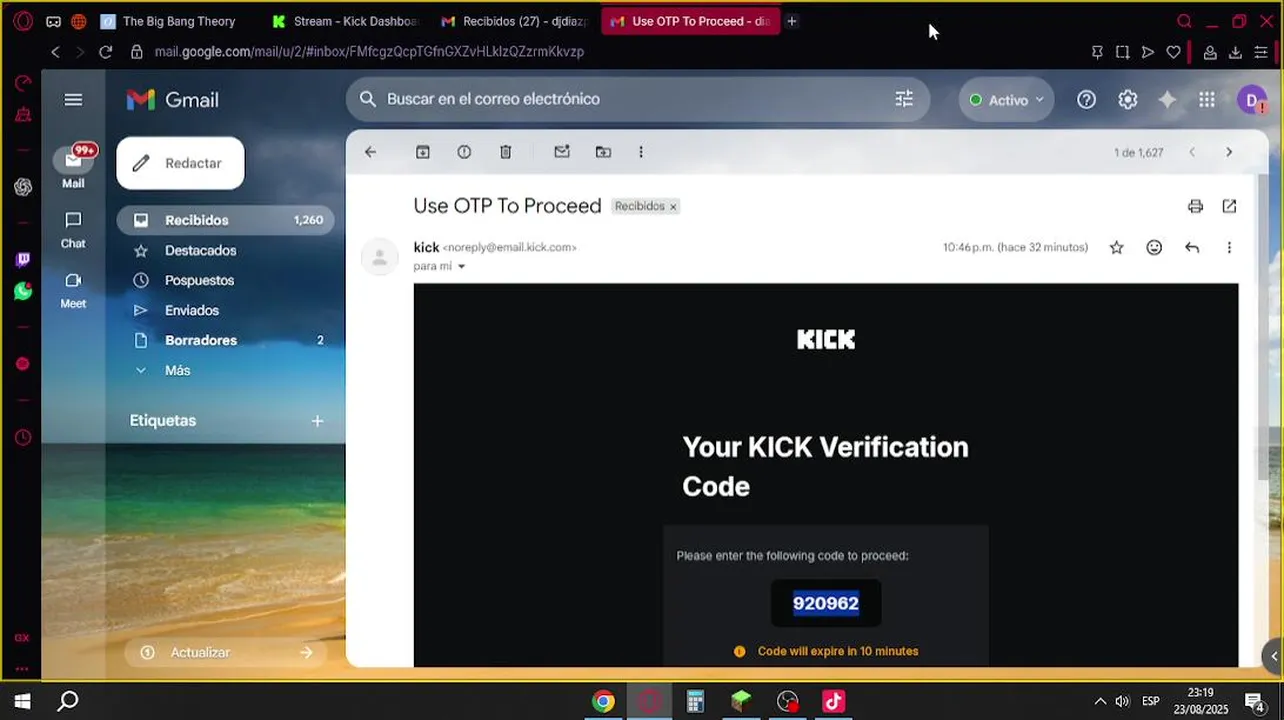Image resolution: width=1284 pixels, height=720 pixels.
Task: Reply to the Kick email
Action: coord(1192,247)
